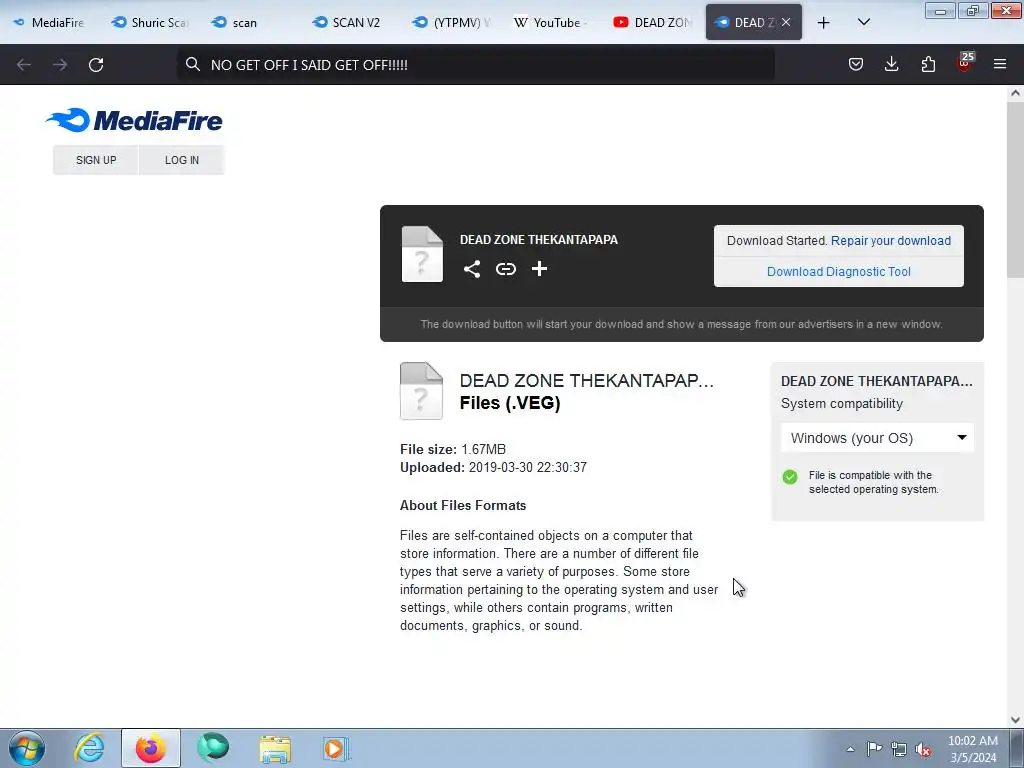Add file with plus icon
Screen dimensions: 1024x768
click(539, 269)
